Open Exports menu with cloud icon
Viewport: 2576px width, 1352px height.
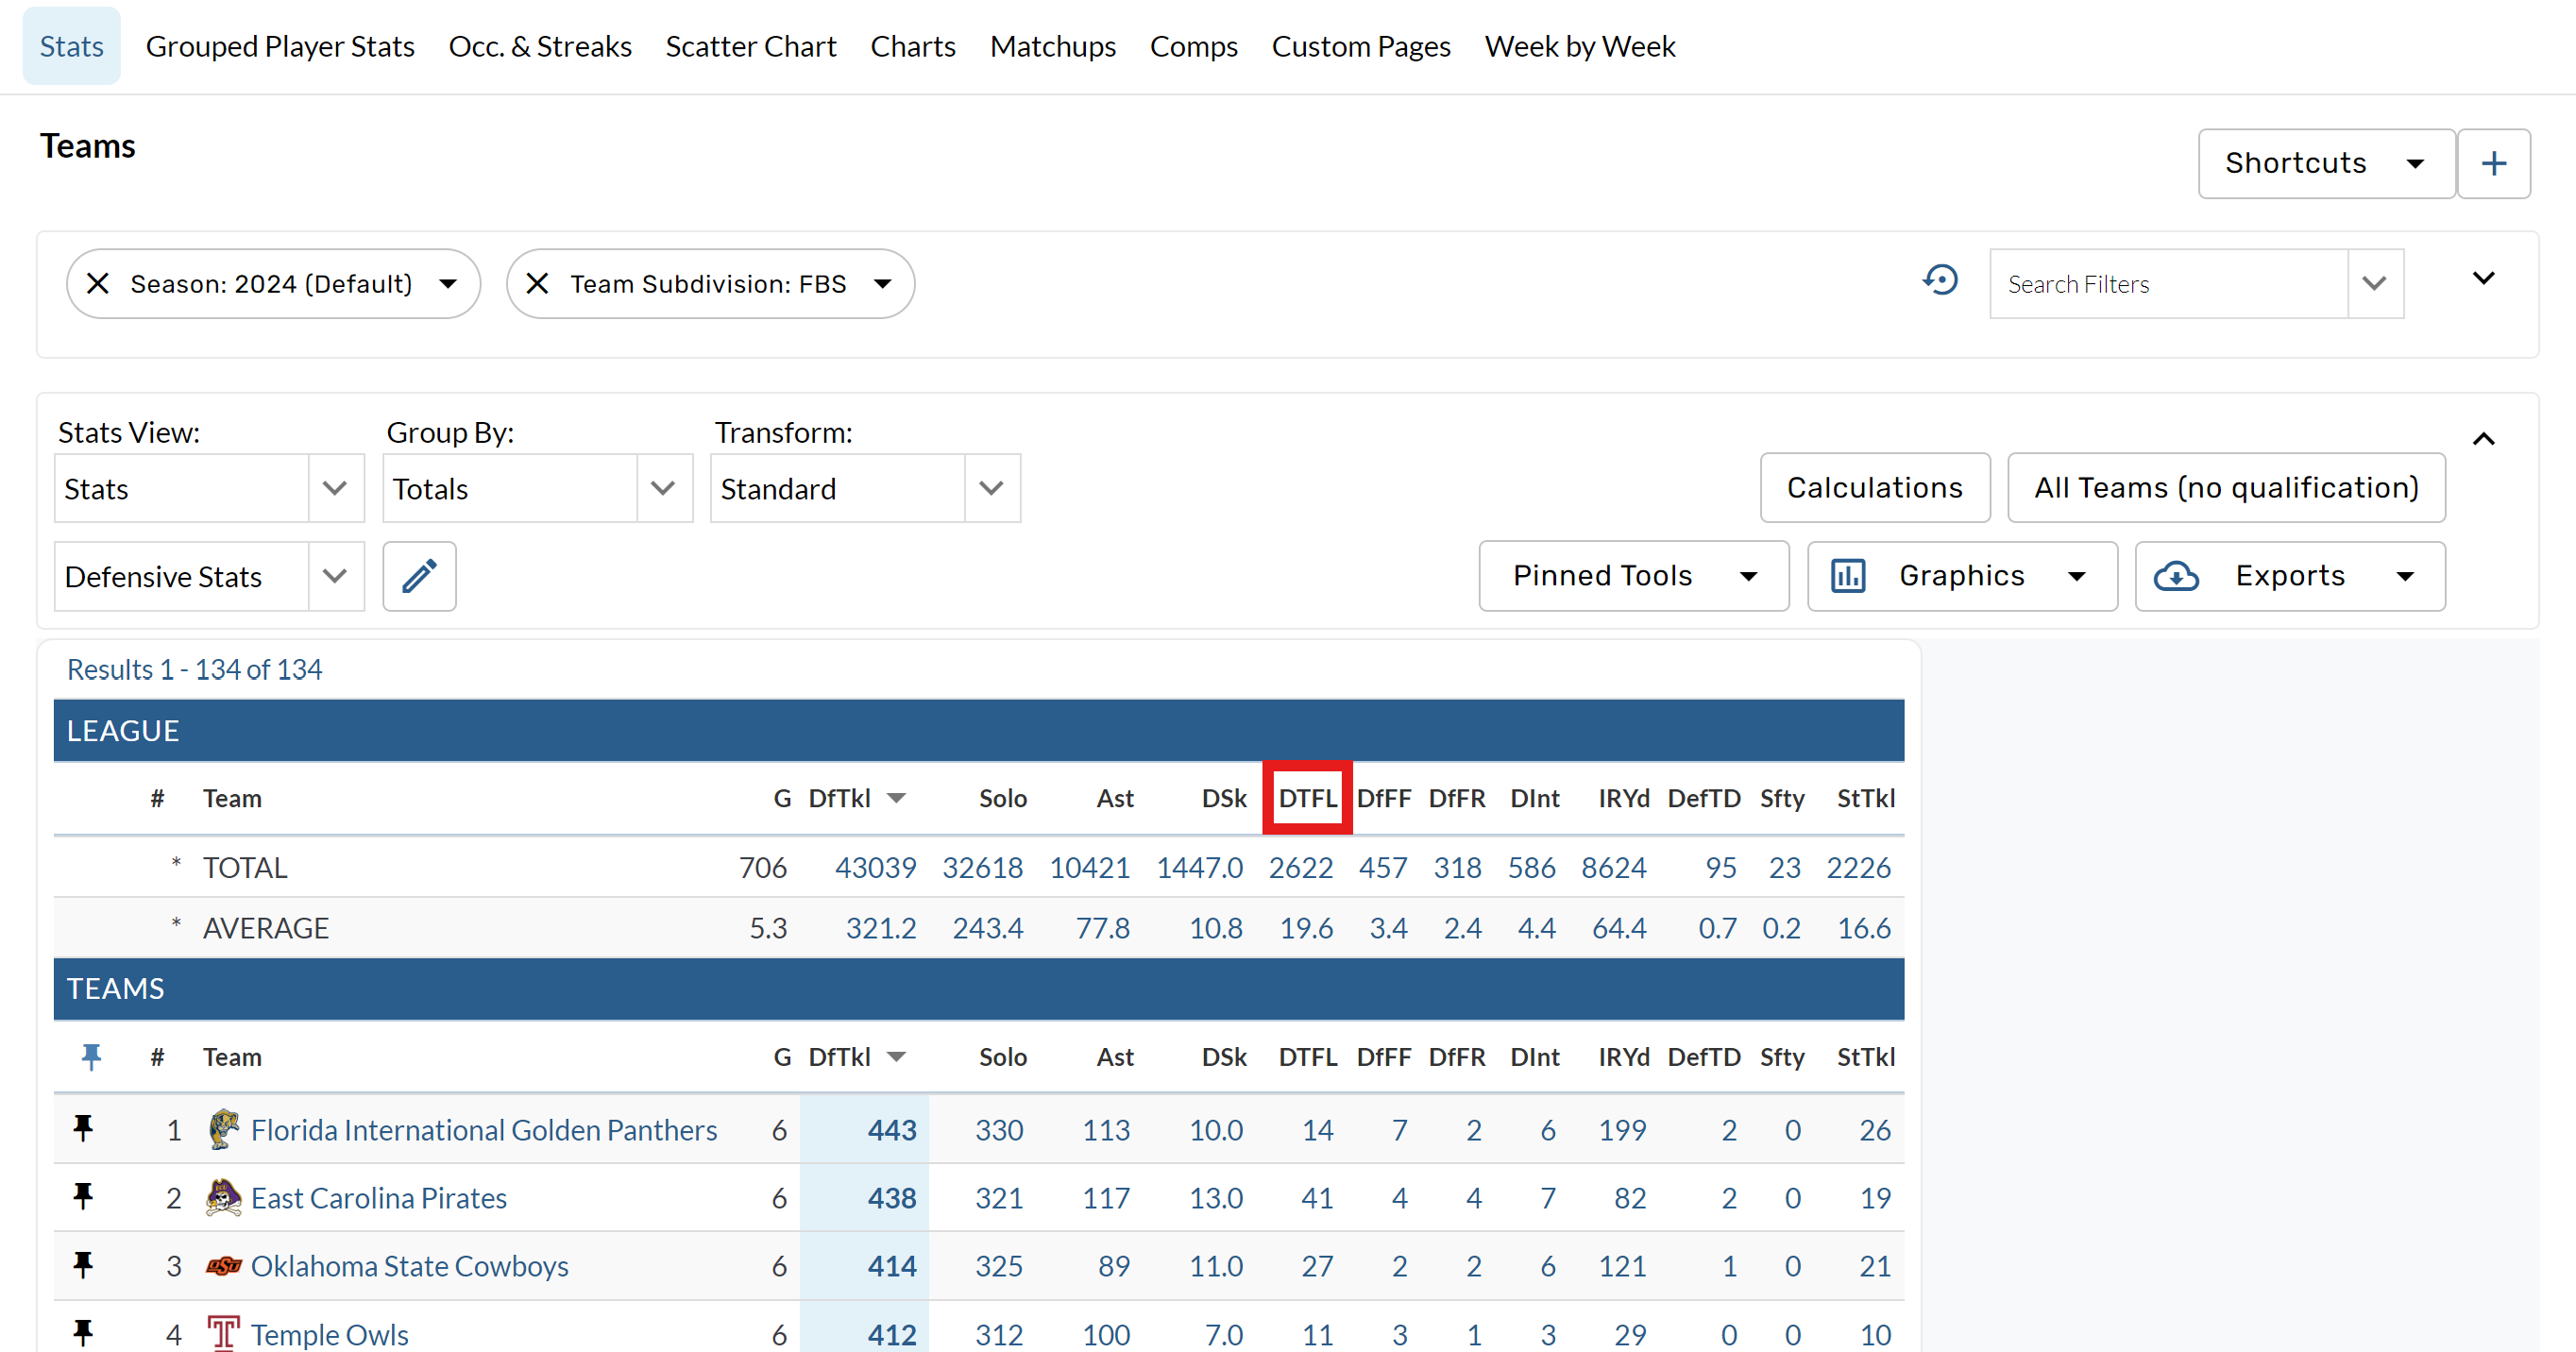(2289, 576)
